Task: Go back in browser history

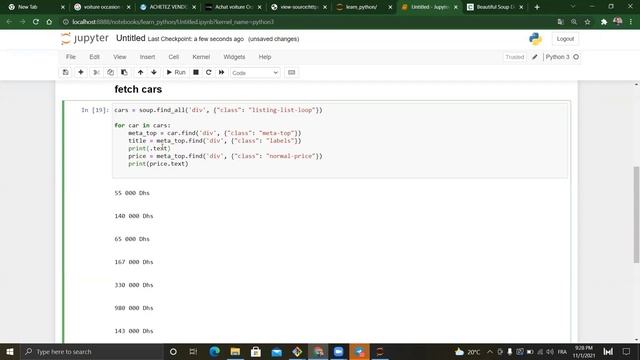Action: click(9, 22)
